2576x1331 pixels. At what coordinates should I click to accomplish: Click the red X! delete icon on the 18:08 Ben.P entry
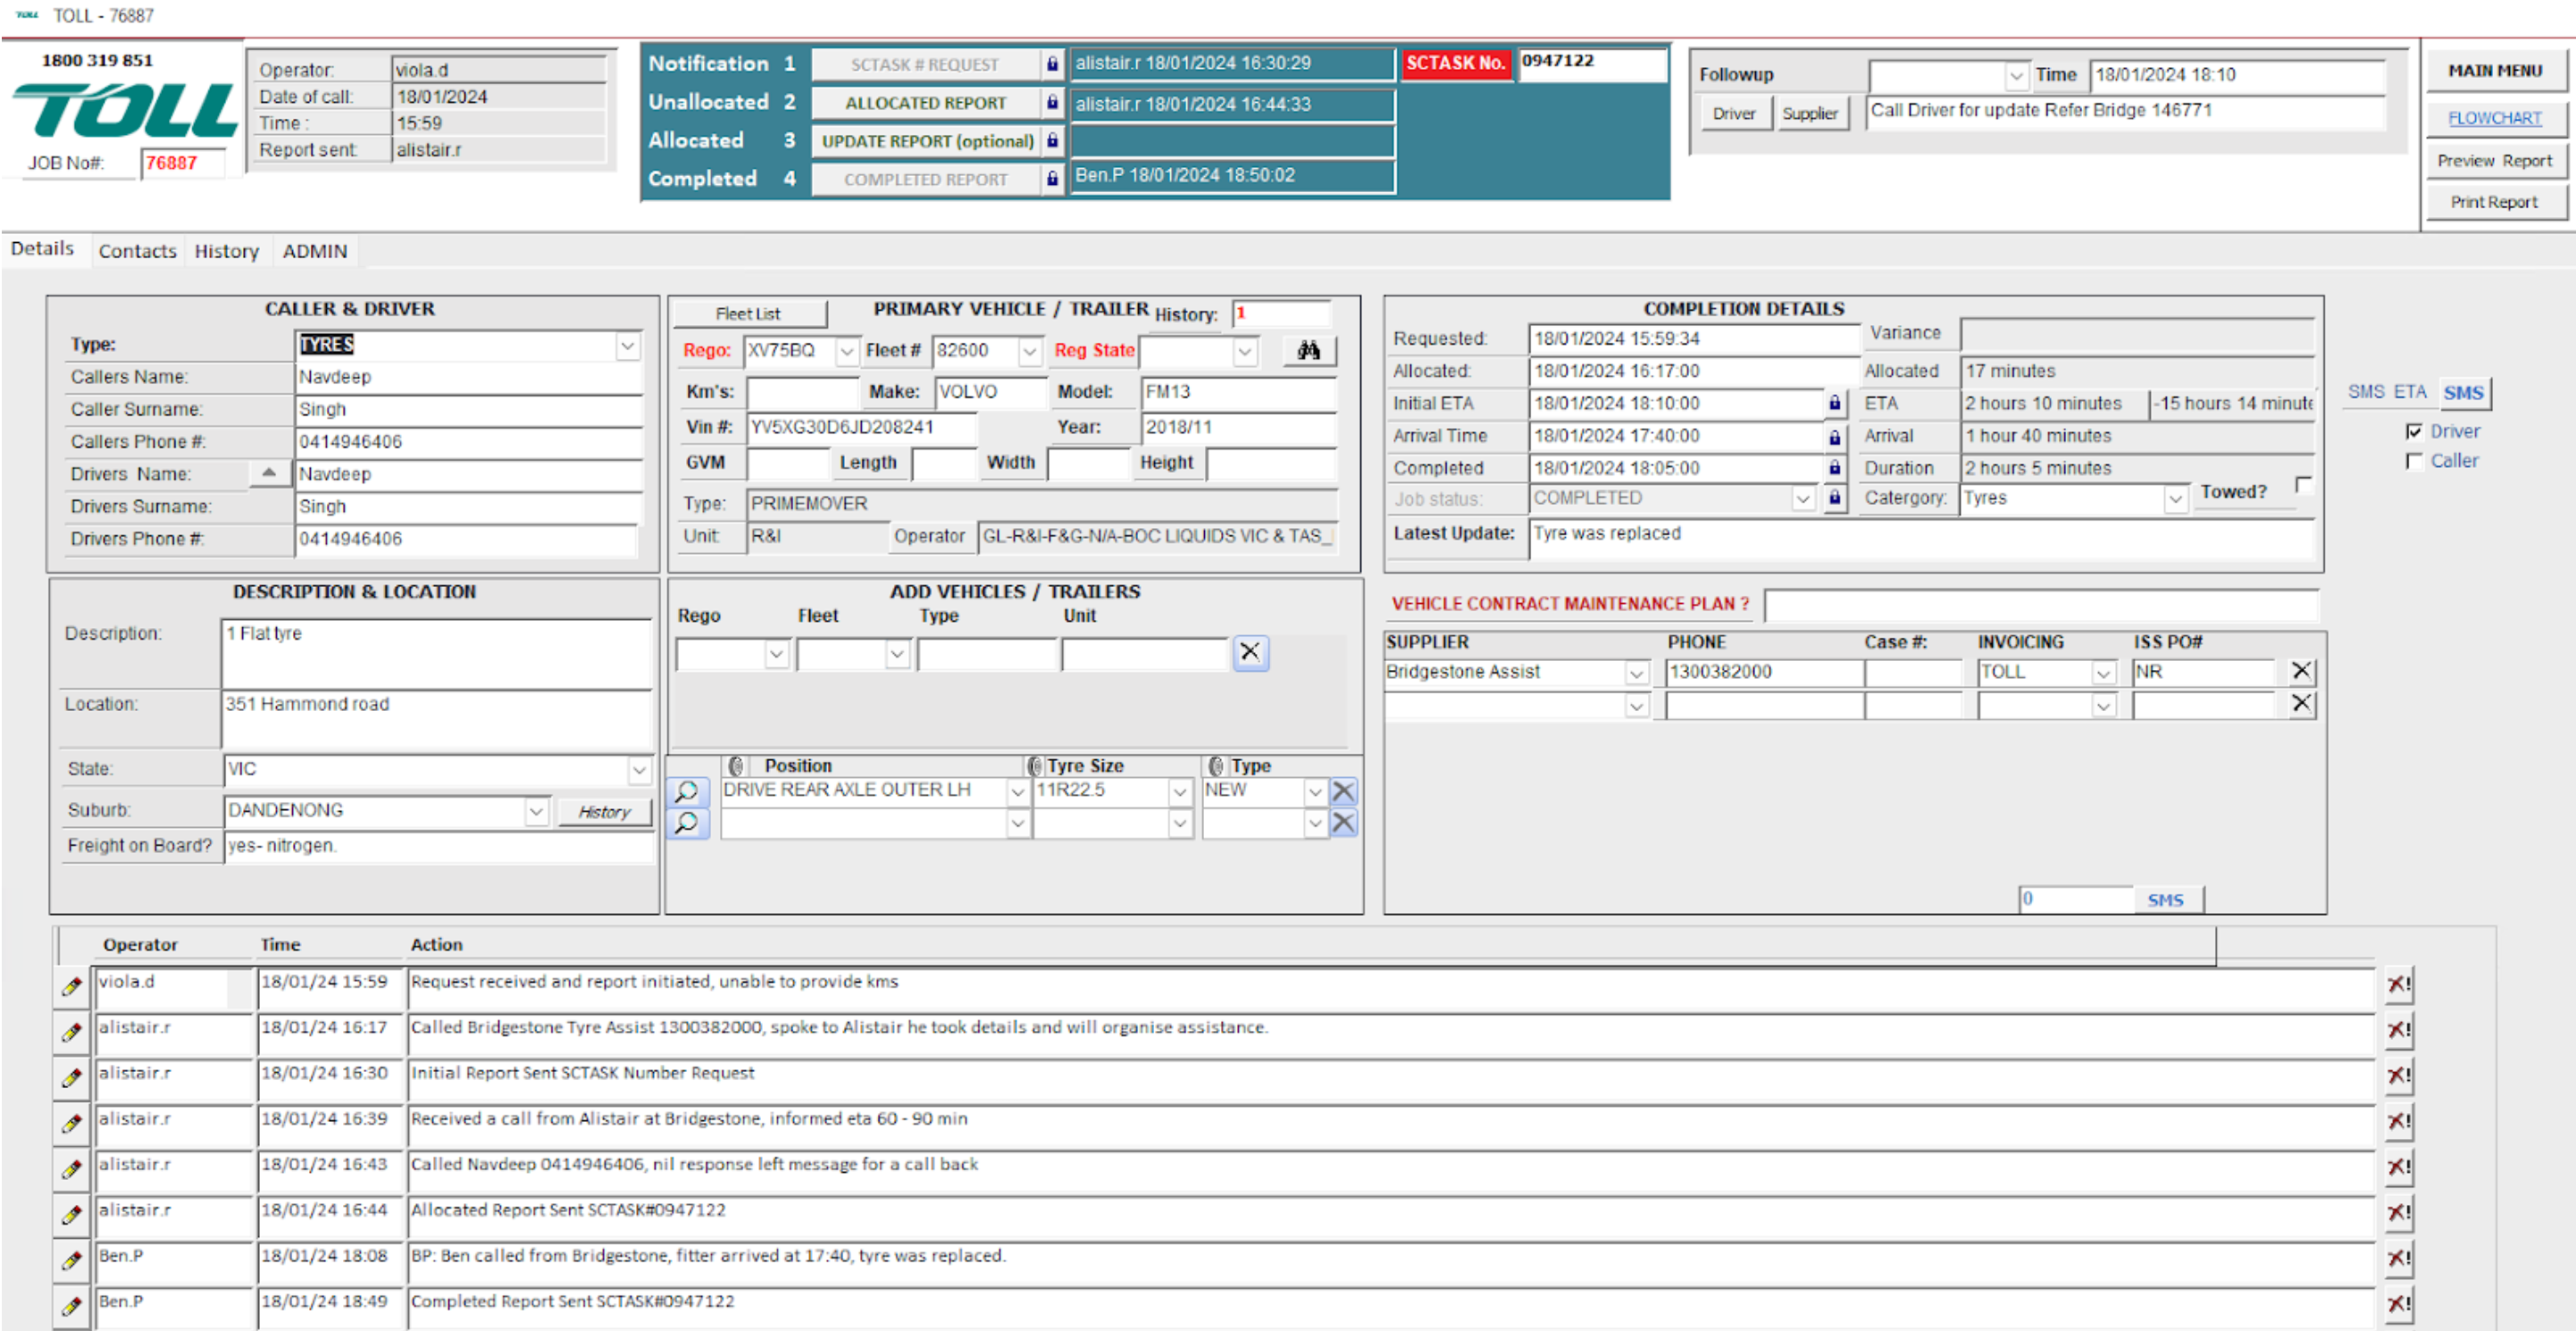point(2398,1257)
